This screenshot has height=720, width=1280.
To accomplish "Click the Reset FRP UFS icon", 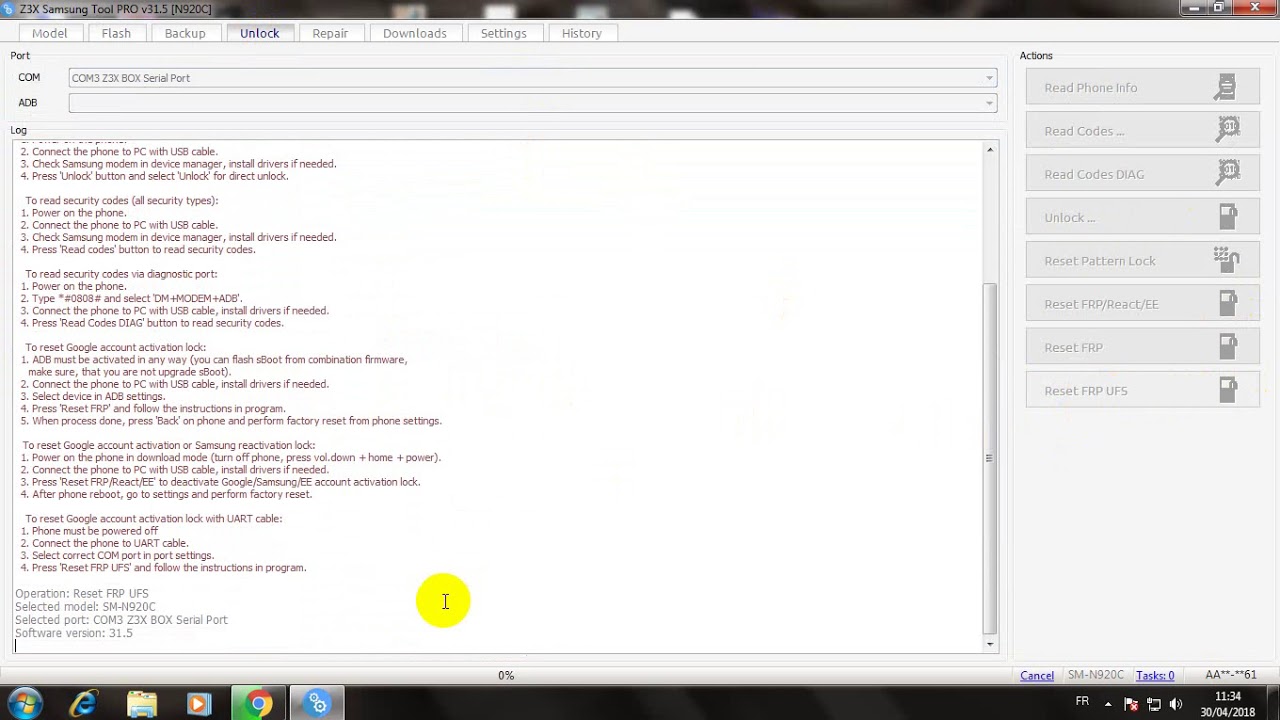I will point(1228,390).
